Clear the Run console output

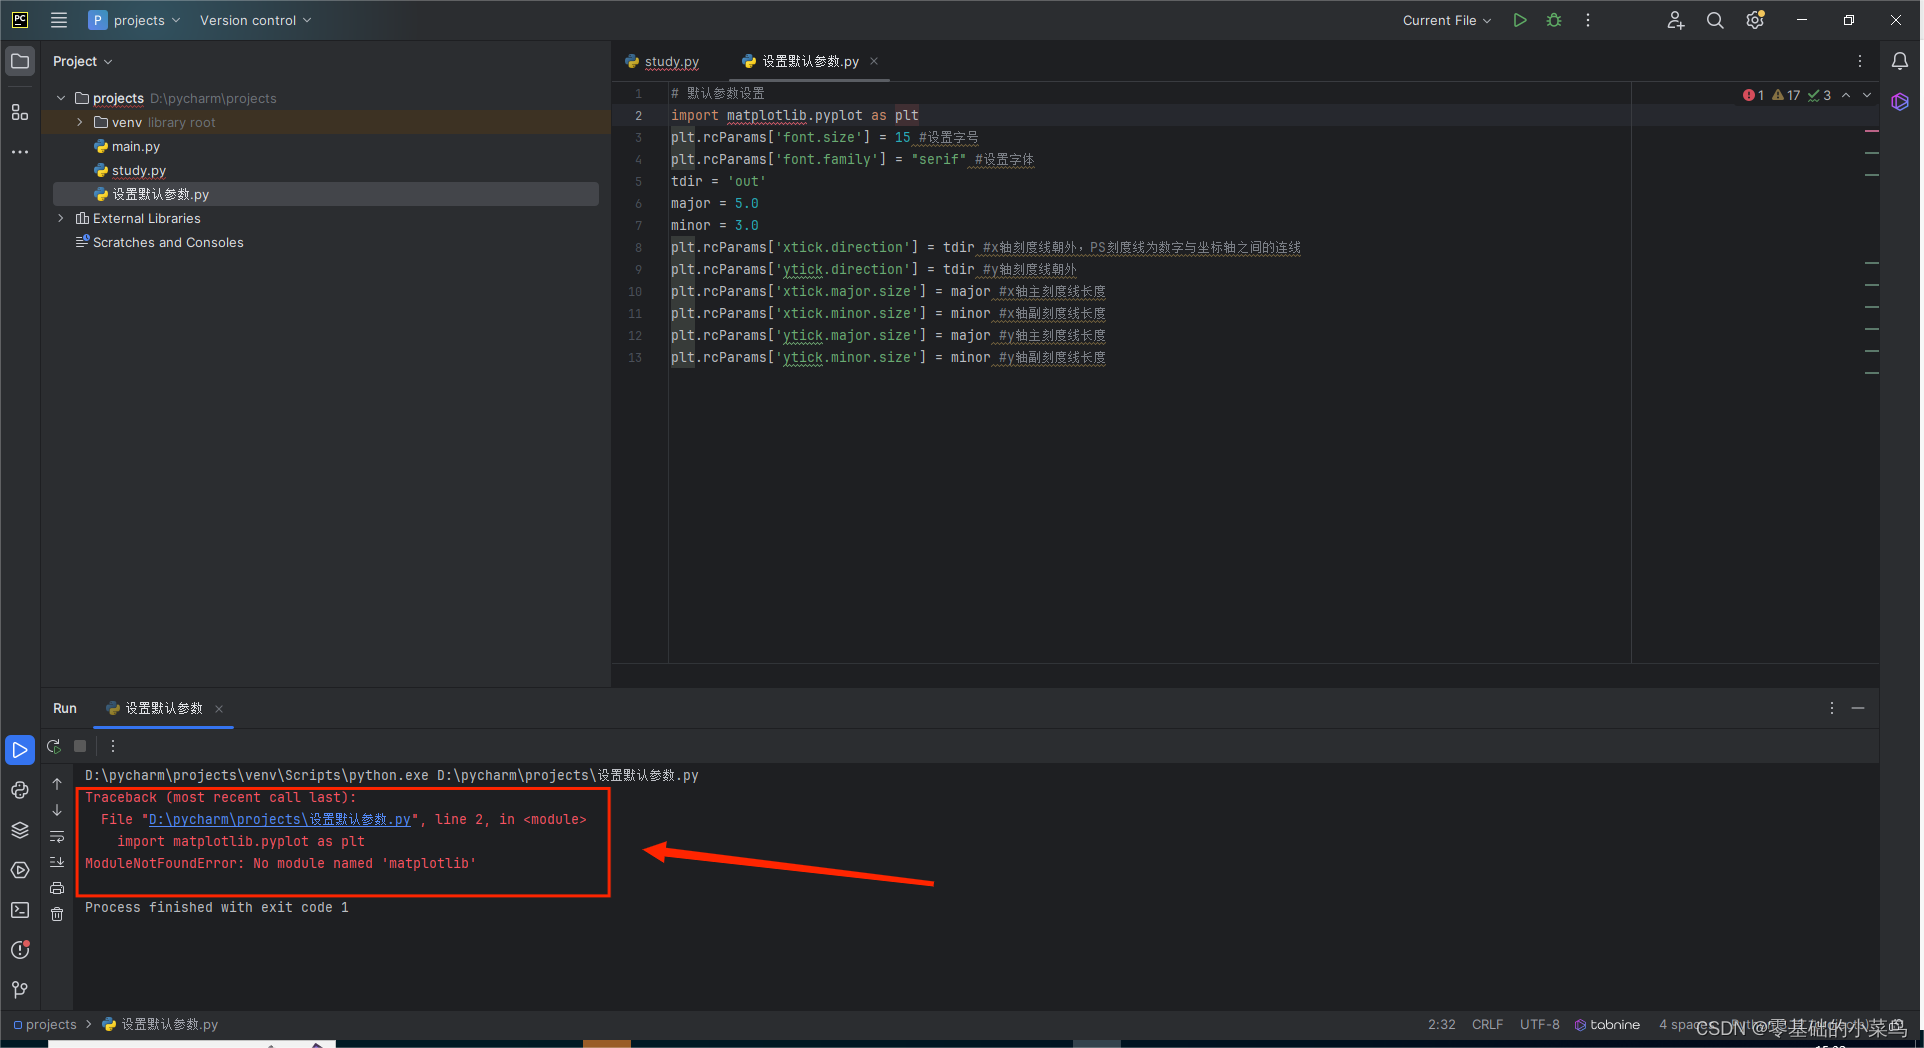pos(57,913)
